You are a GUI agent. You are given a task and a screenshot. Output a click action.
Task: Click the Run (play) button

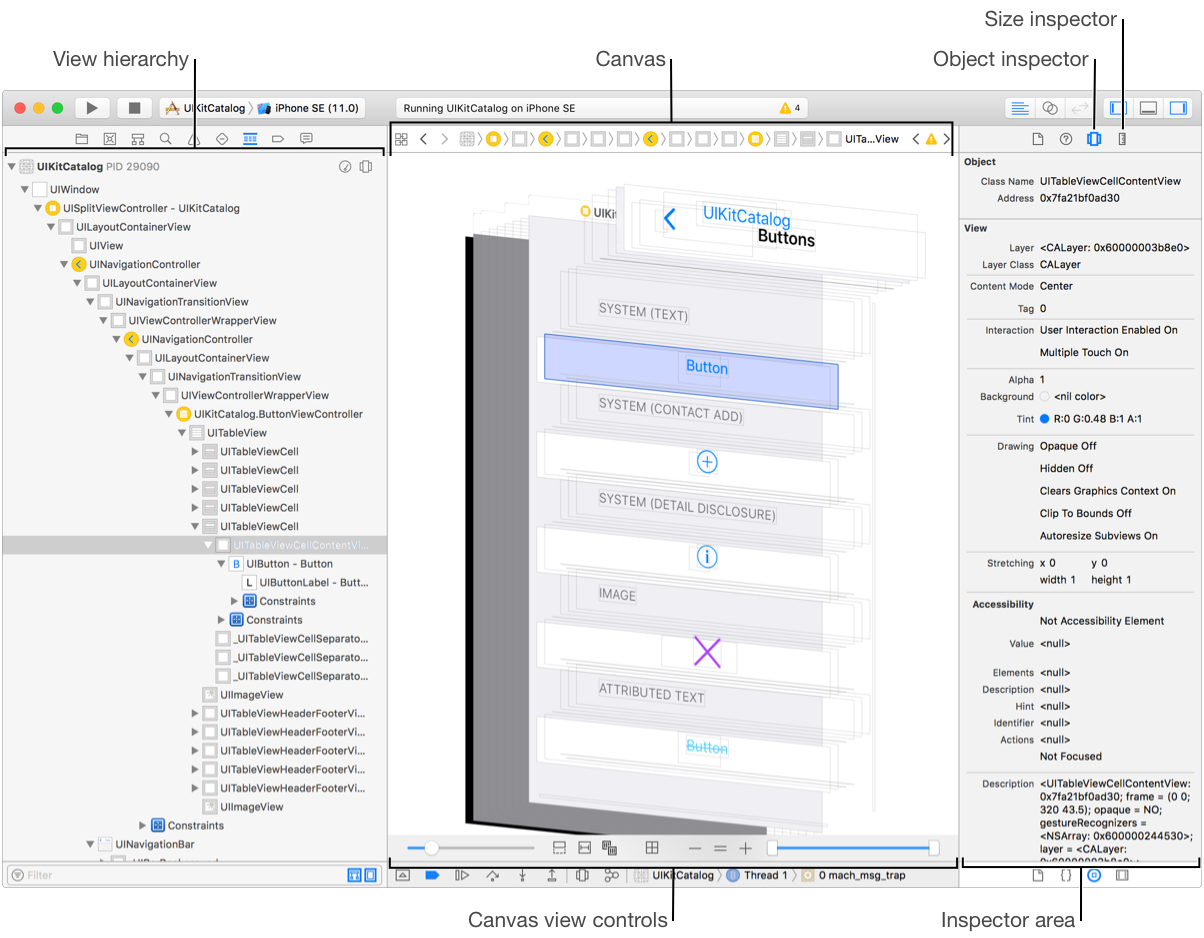point(92,108)
